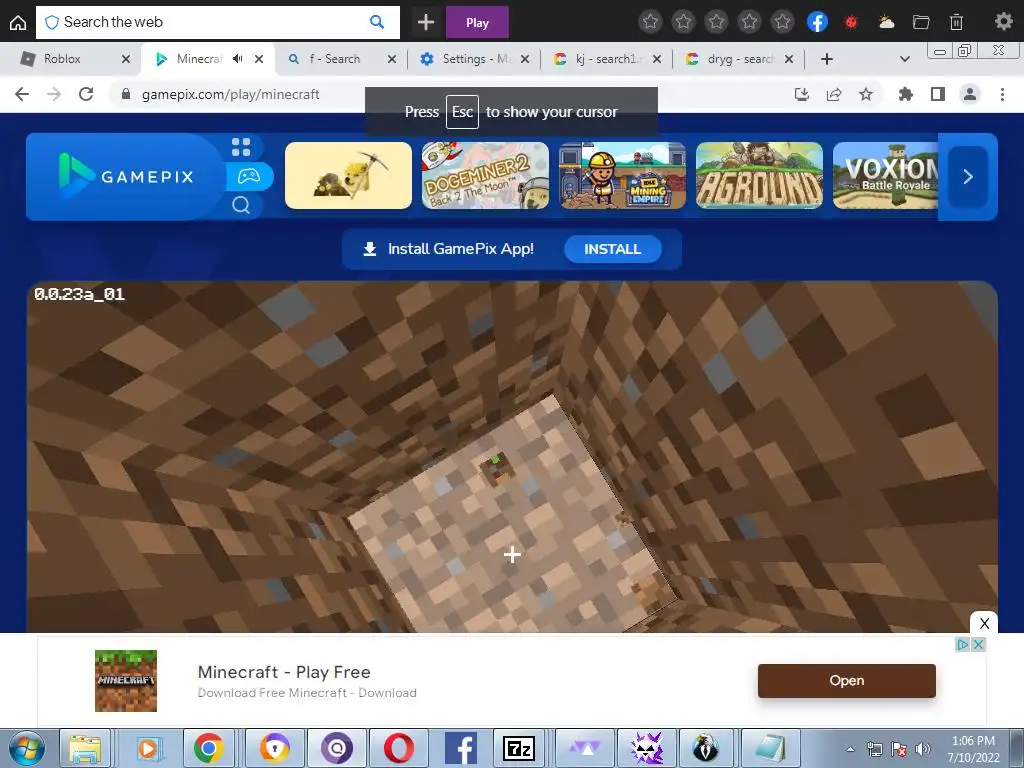This screenshot has width=1024, height=768.
Task: Open the weather icon in the top bar
Action: pyautogui.click(x=886, y=22)
